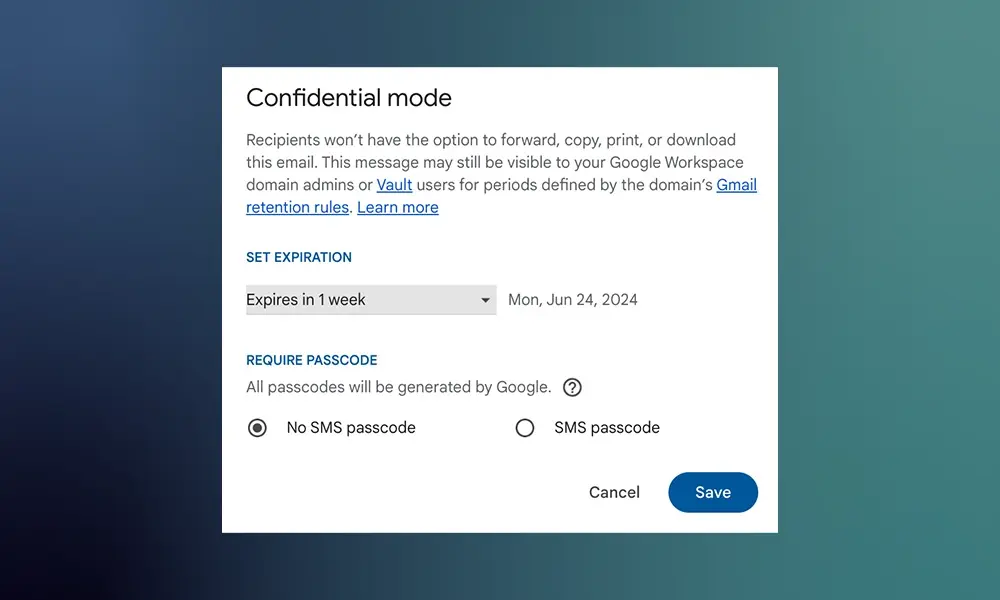Screen dimensions: 1000x600
Task: Click the word 'Gmail' in the retention link
Action: pyautogui.click(x=736, y=185)
